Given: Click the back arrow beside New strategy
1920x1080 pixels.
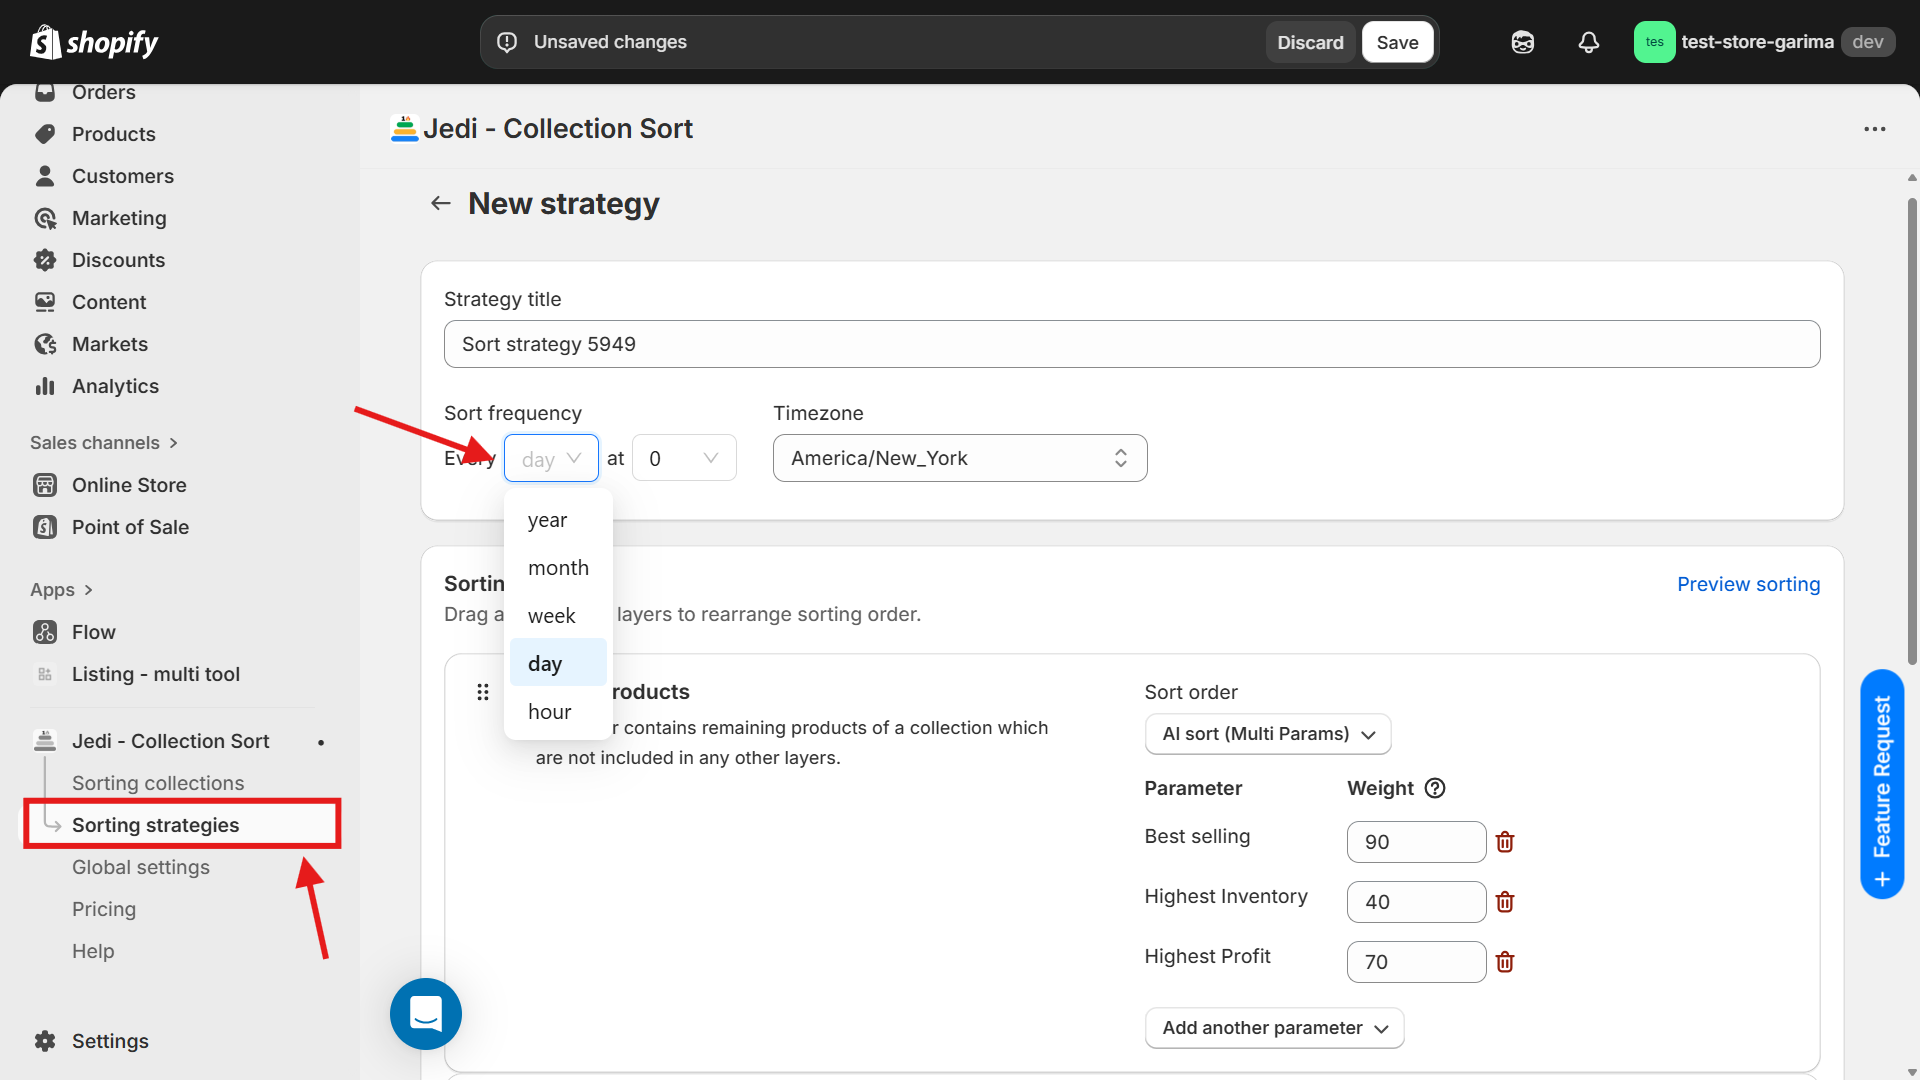Looking at the screenshot, I should pyautogui.click(x=441, y=204).
